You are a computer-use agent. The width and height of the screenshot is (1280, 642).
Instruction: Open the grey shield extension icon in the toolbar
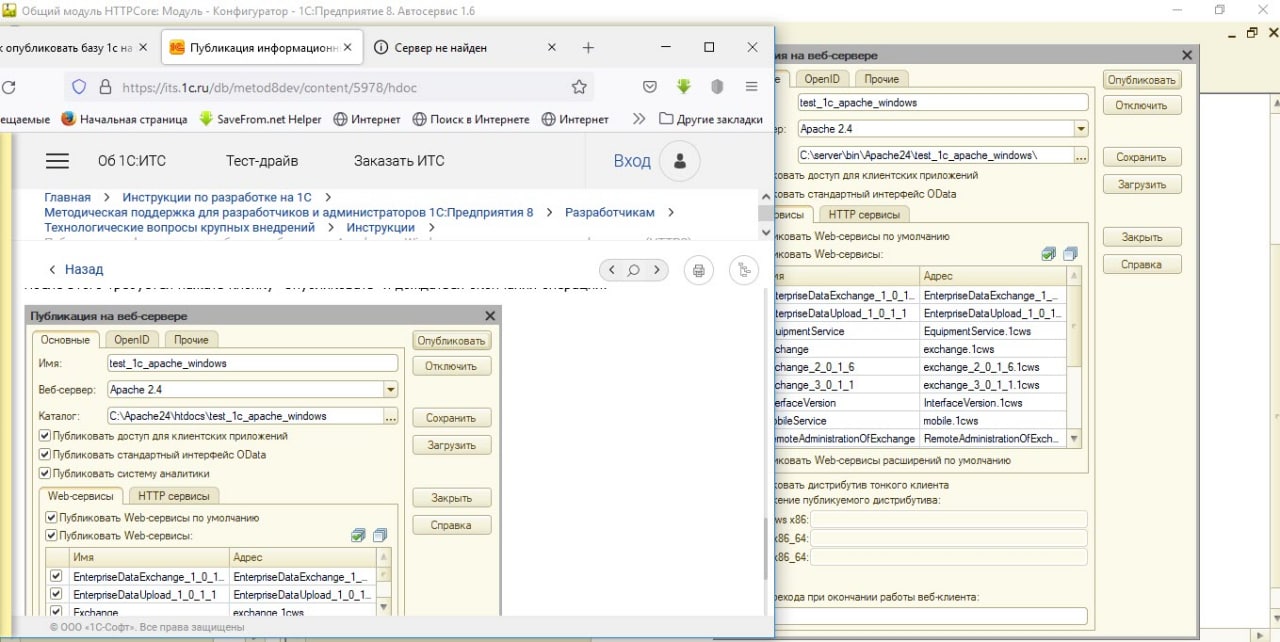click(717, 87)
